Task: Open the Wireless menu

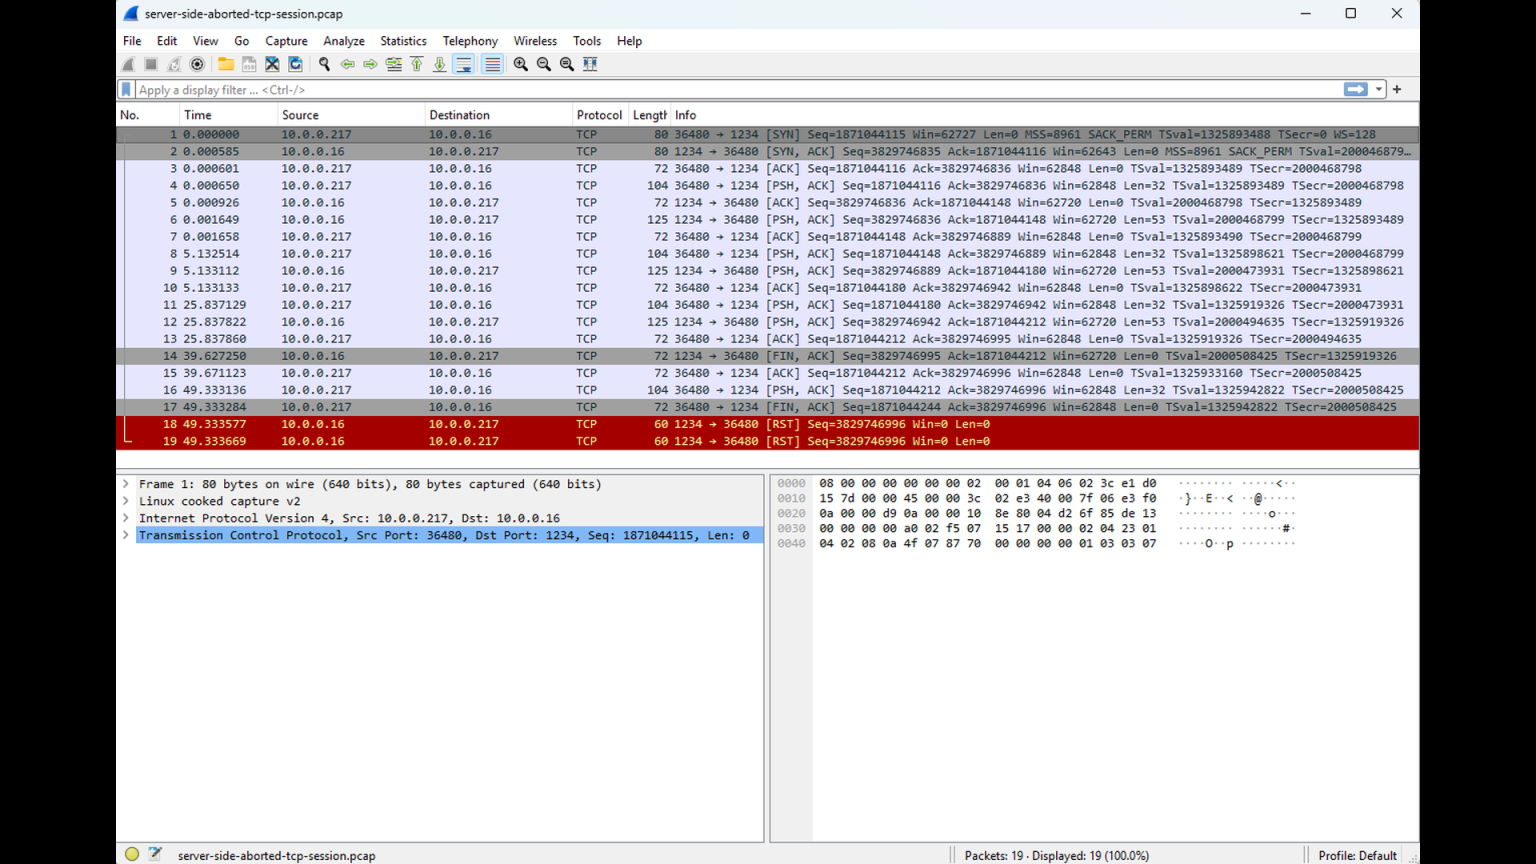Action: [x=535, y=41]
